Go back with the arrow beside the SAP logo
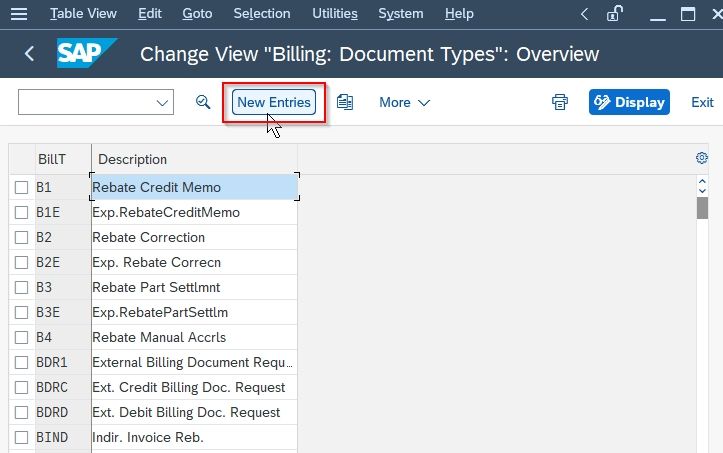 click(x=29, y=54)
